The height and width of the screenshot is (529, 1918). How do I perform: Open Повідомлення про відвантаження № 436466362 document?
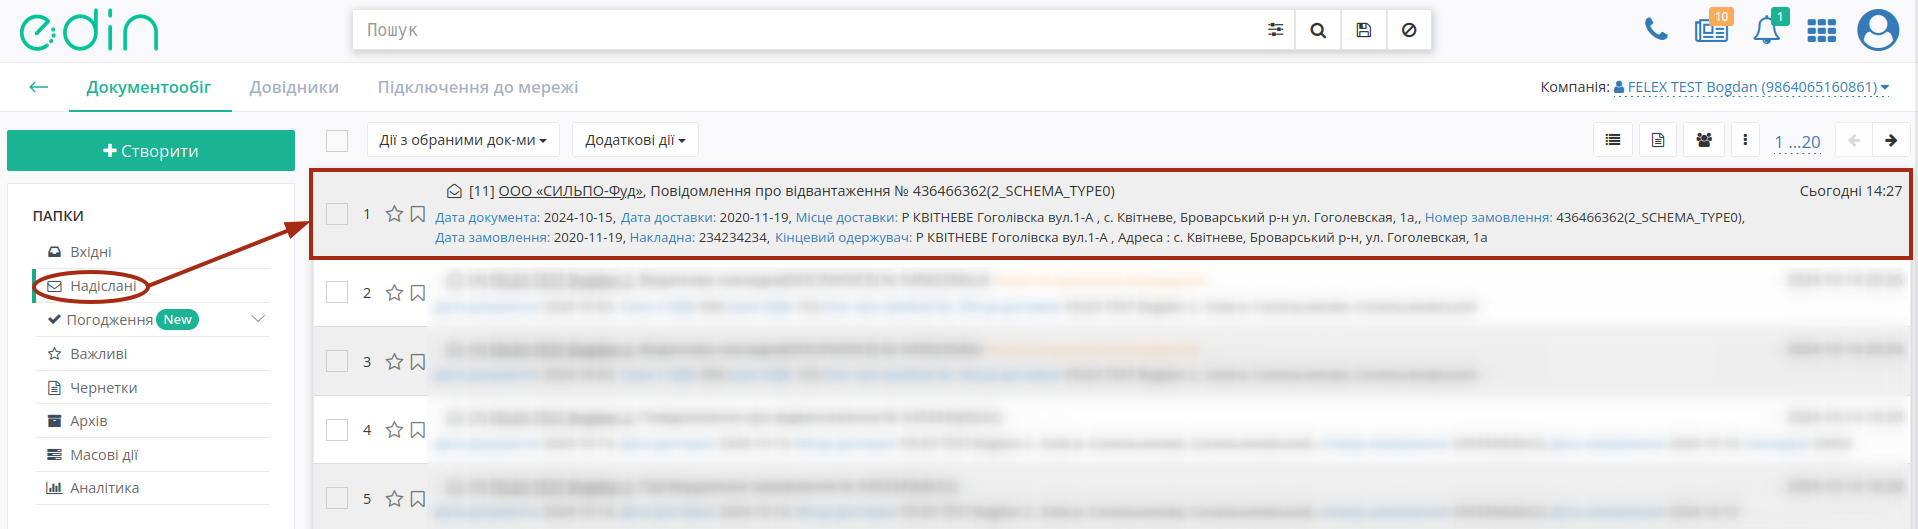[882, 191]
